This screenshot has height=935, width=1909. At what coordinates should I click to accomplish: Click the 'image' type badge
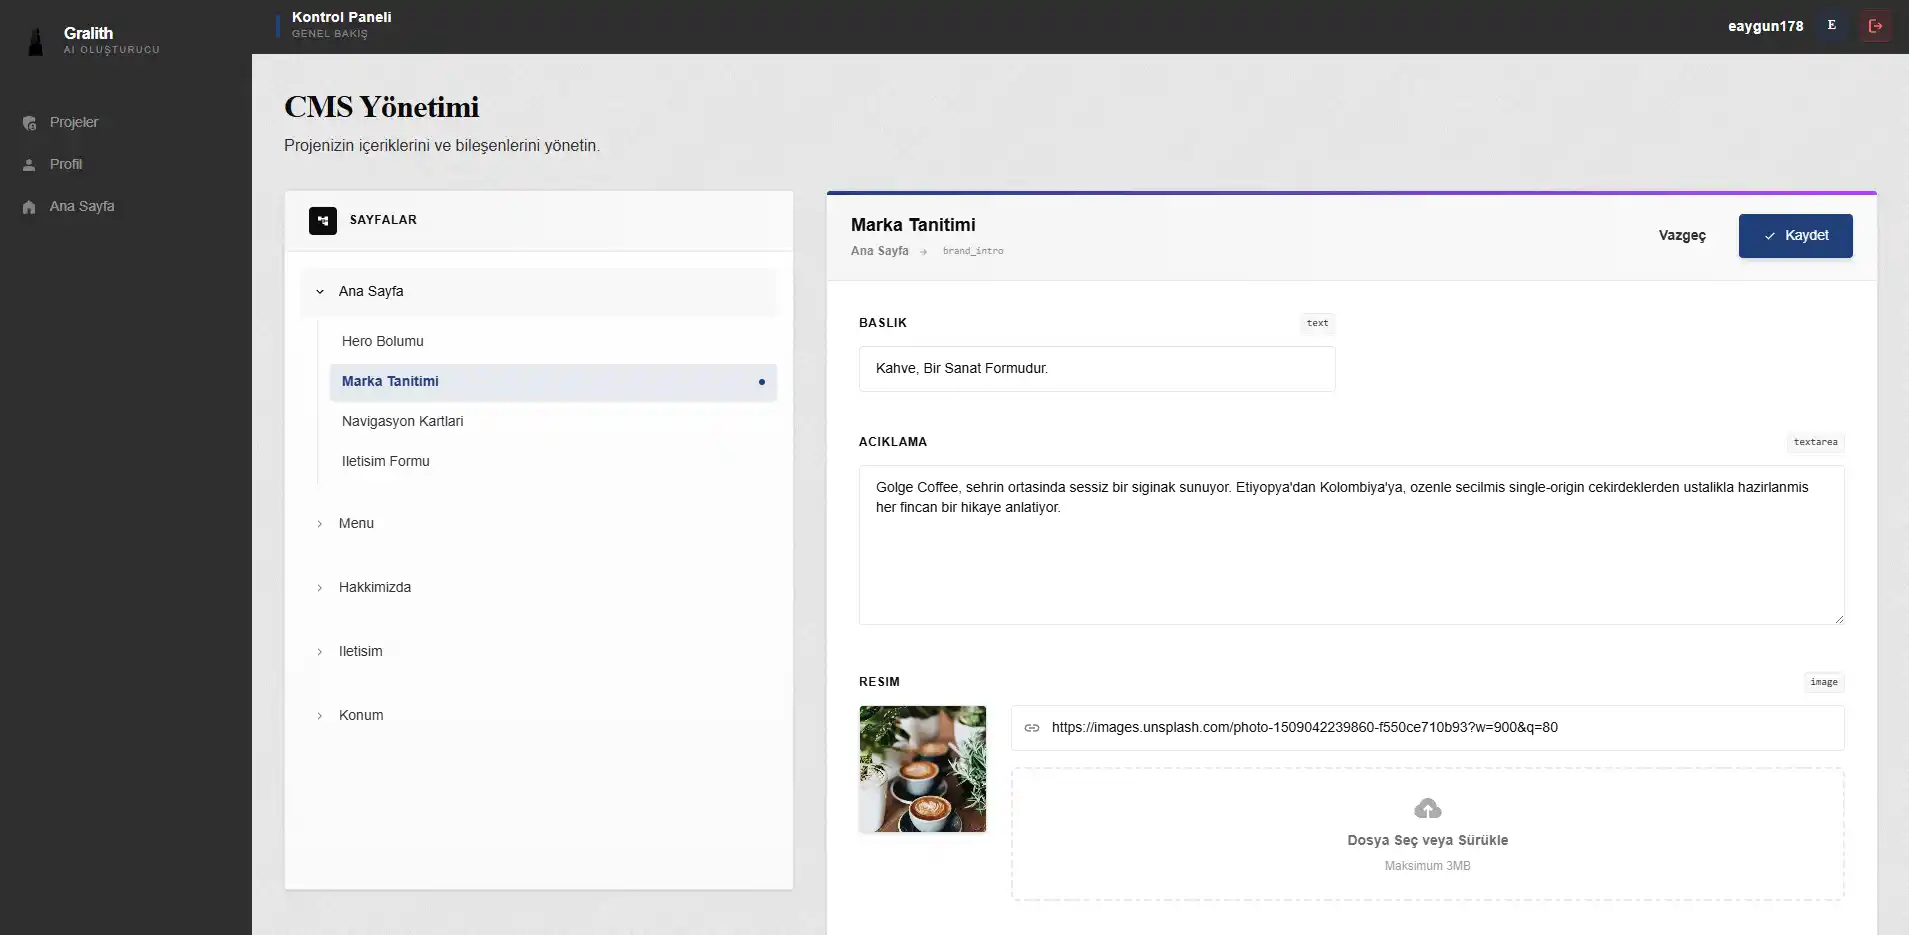coord(1824,683)
